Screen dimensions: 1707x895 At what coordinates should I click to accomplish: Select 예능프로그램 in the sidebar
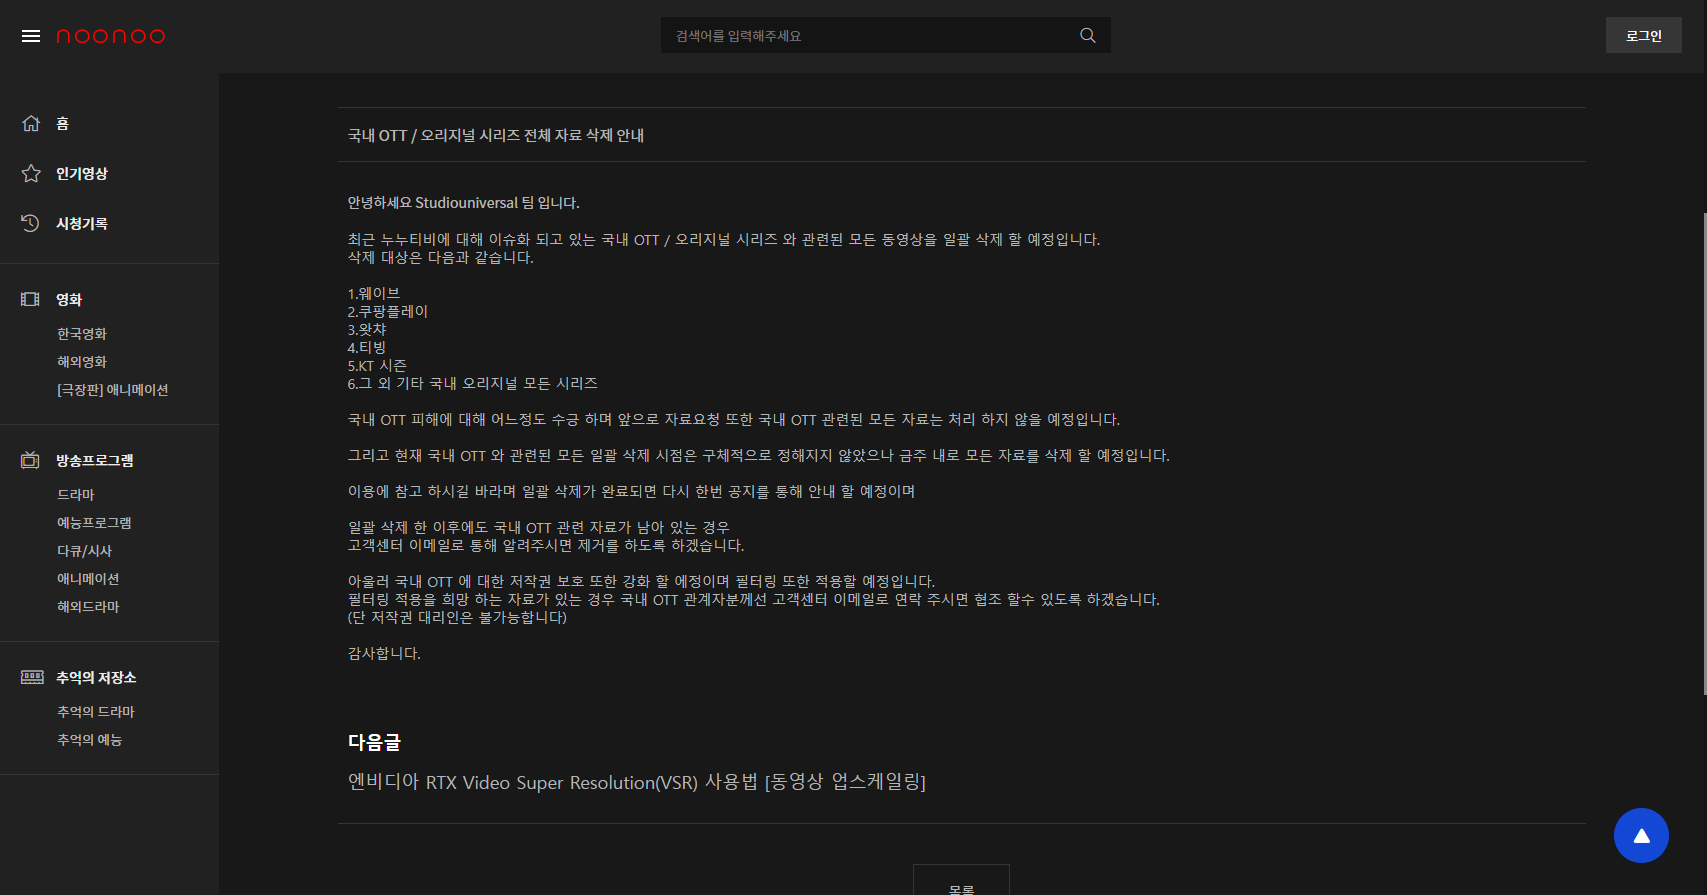94,523
